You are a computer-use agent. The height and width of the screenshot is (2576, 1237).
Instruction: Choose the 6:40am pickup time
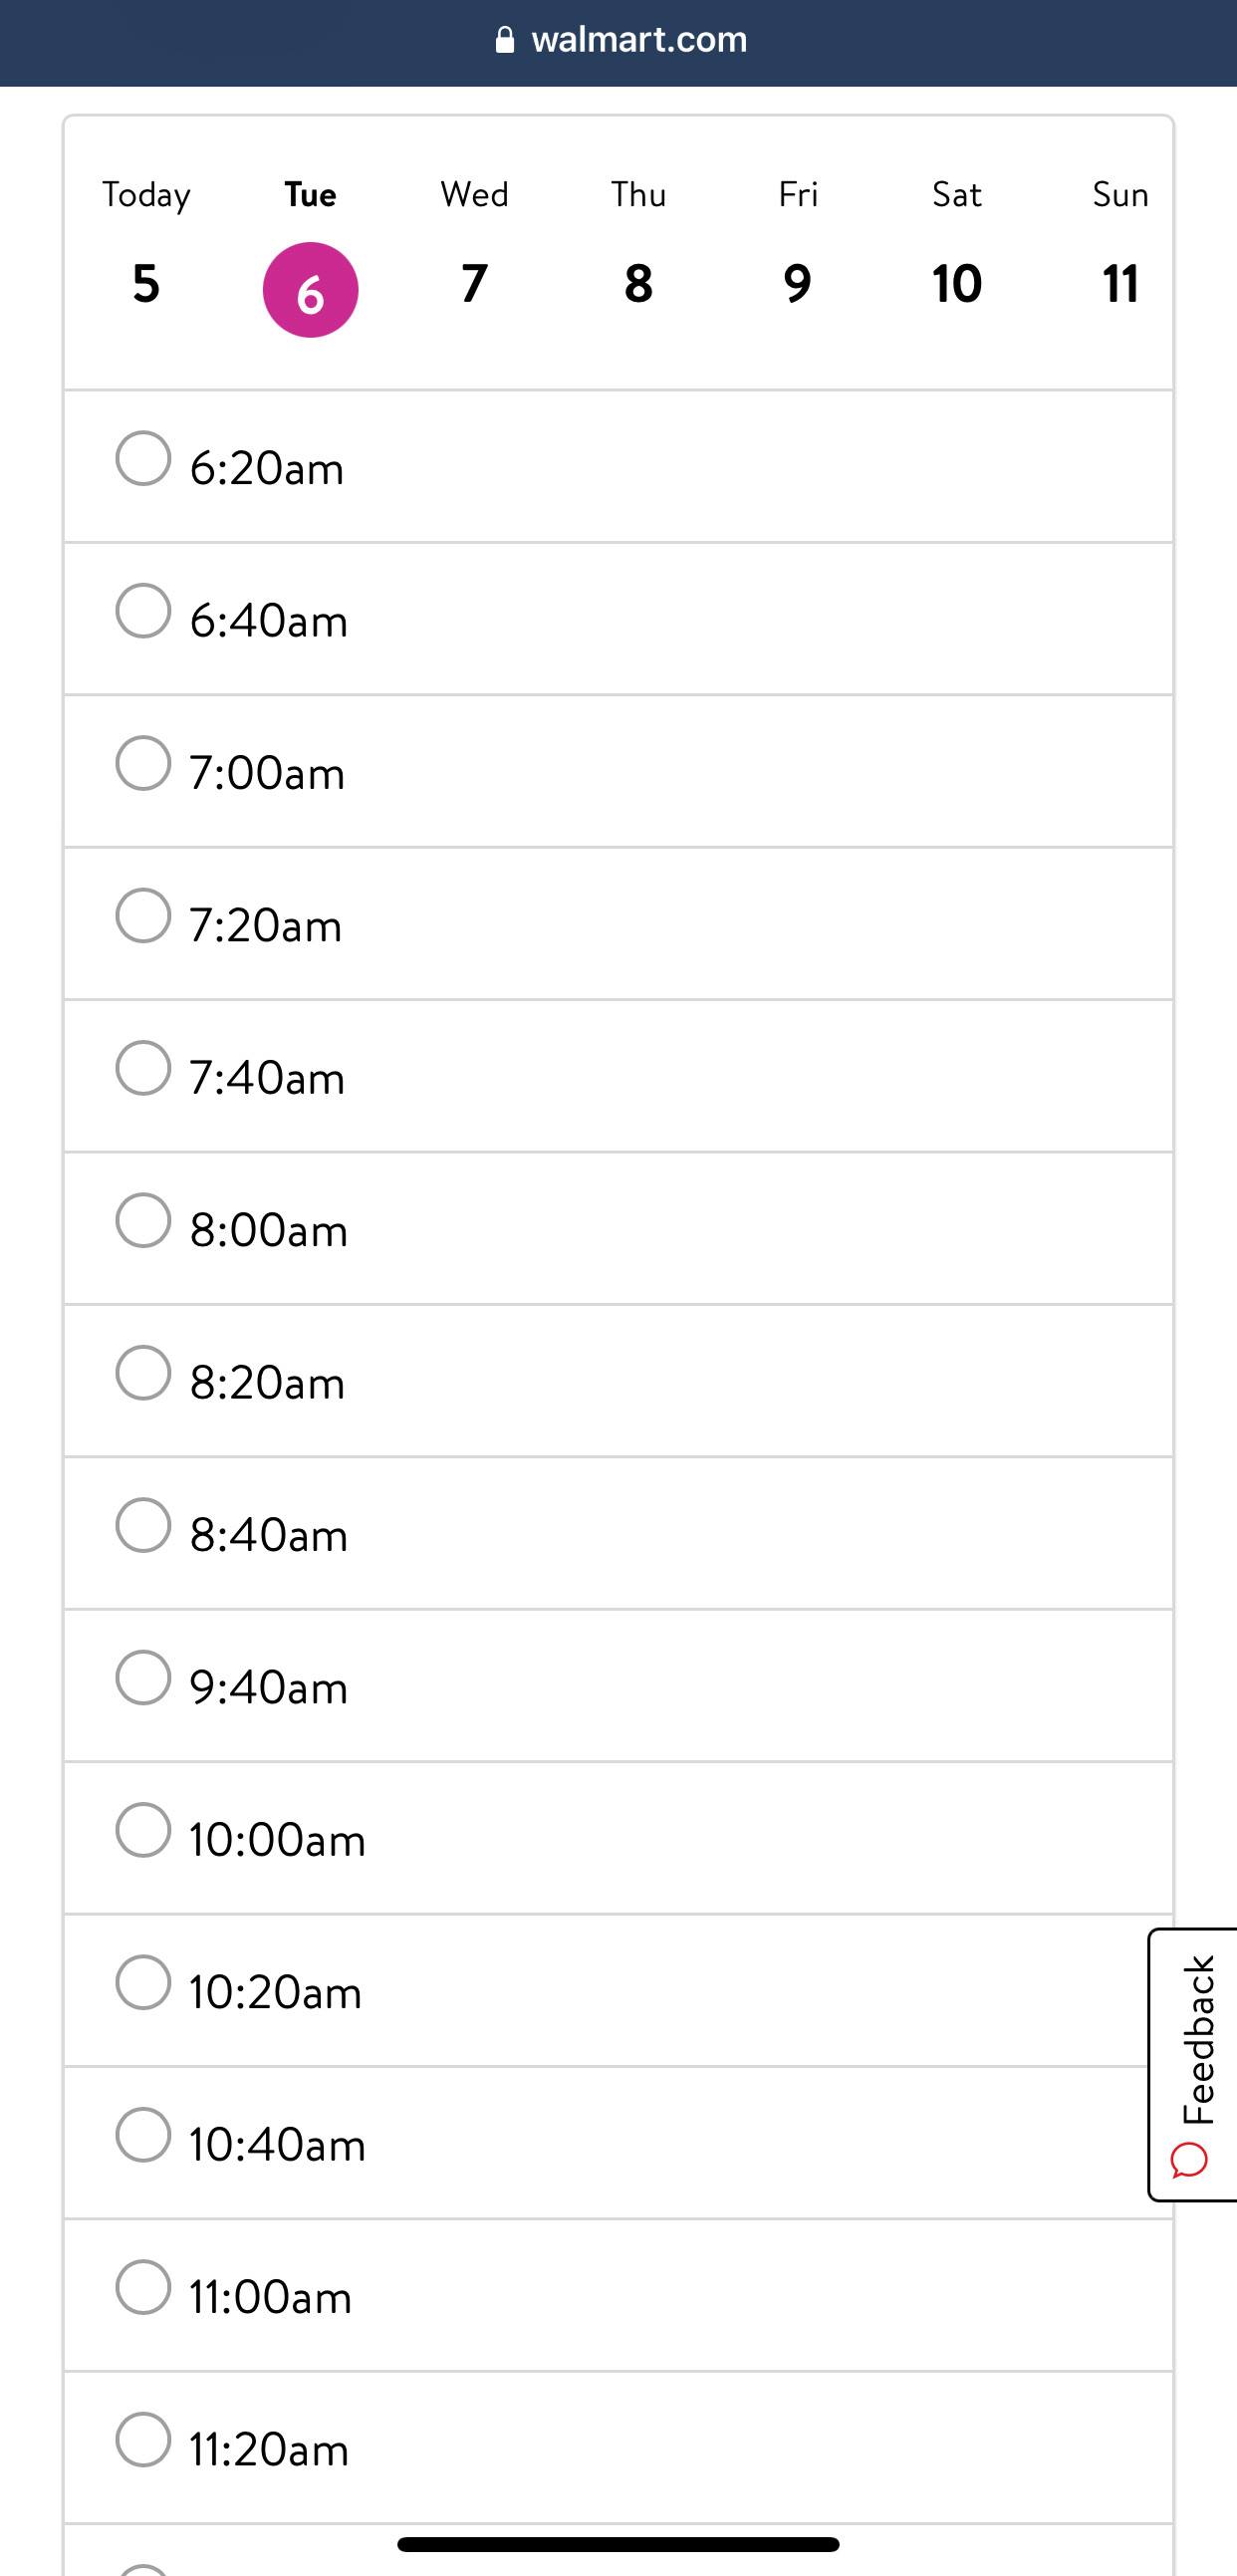143,611
